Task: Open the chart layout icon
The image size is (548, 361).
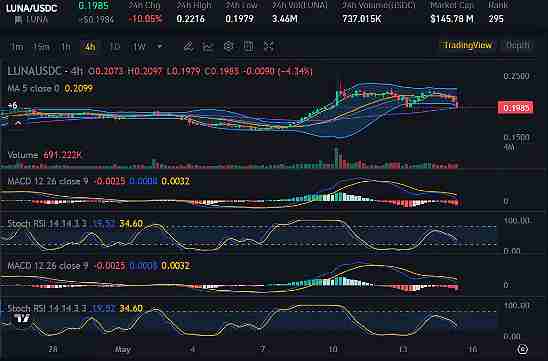Action: [x=248, y=46]
